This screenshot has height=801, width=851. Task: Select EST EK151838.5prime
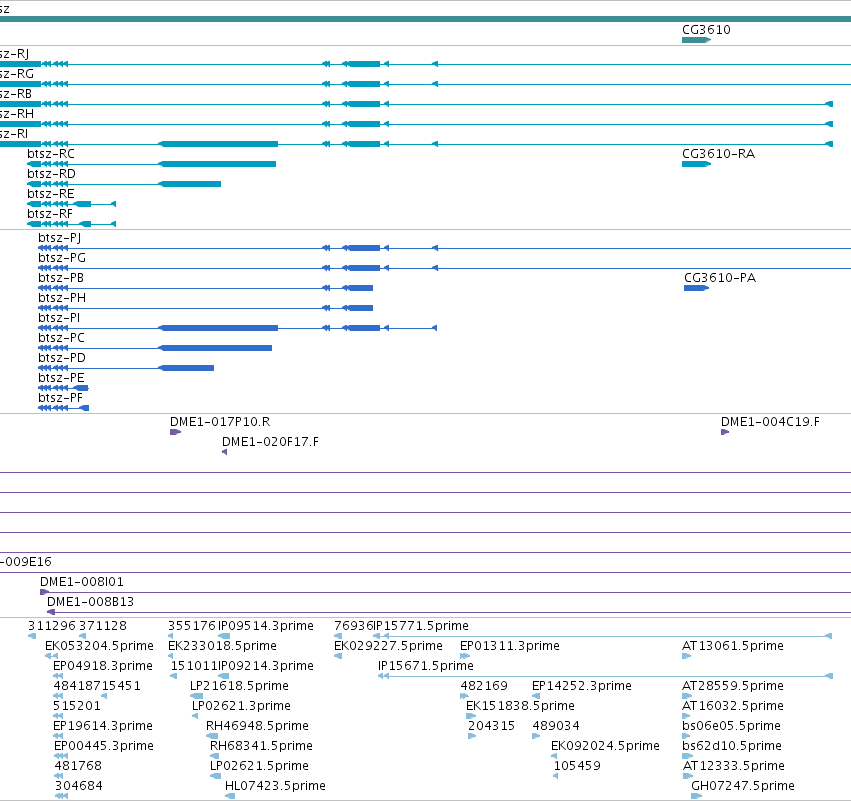point(520,707)
